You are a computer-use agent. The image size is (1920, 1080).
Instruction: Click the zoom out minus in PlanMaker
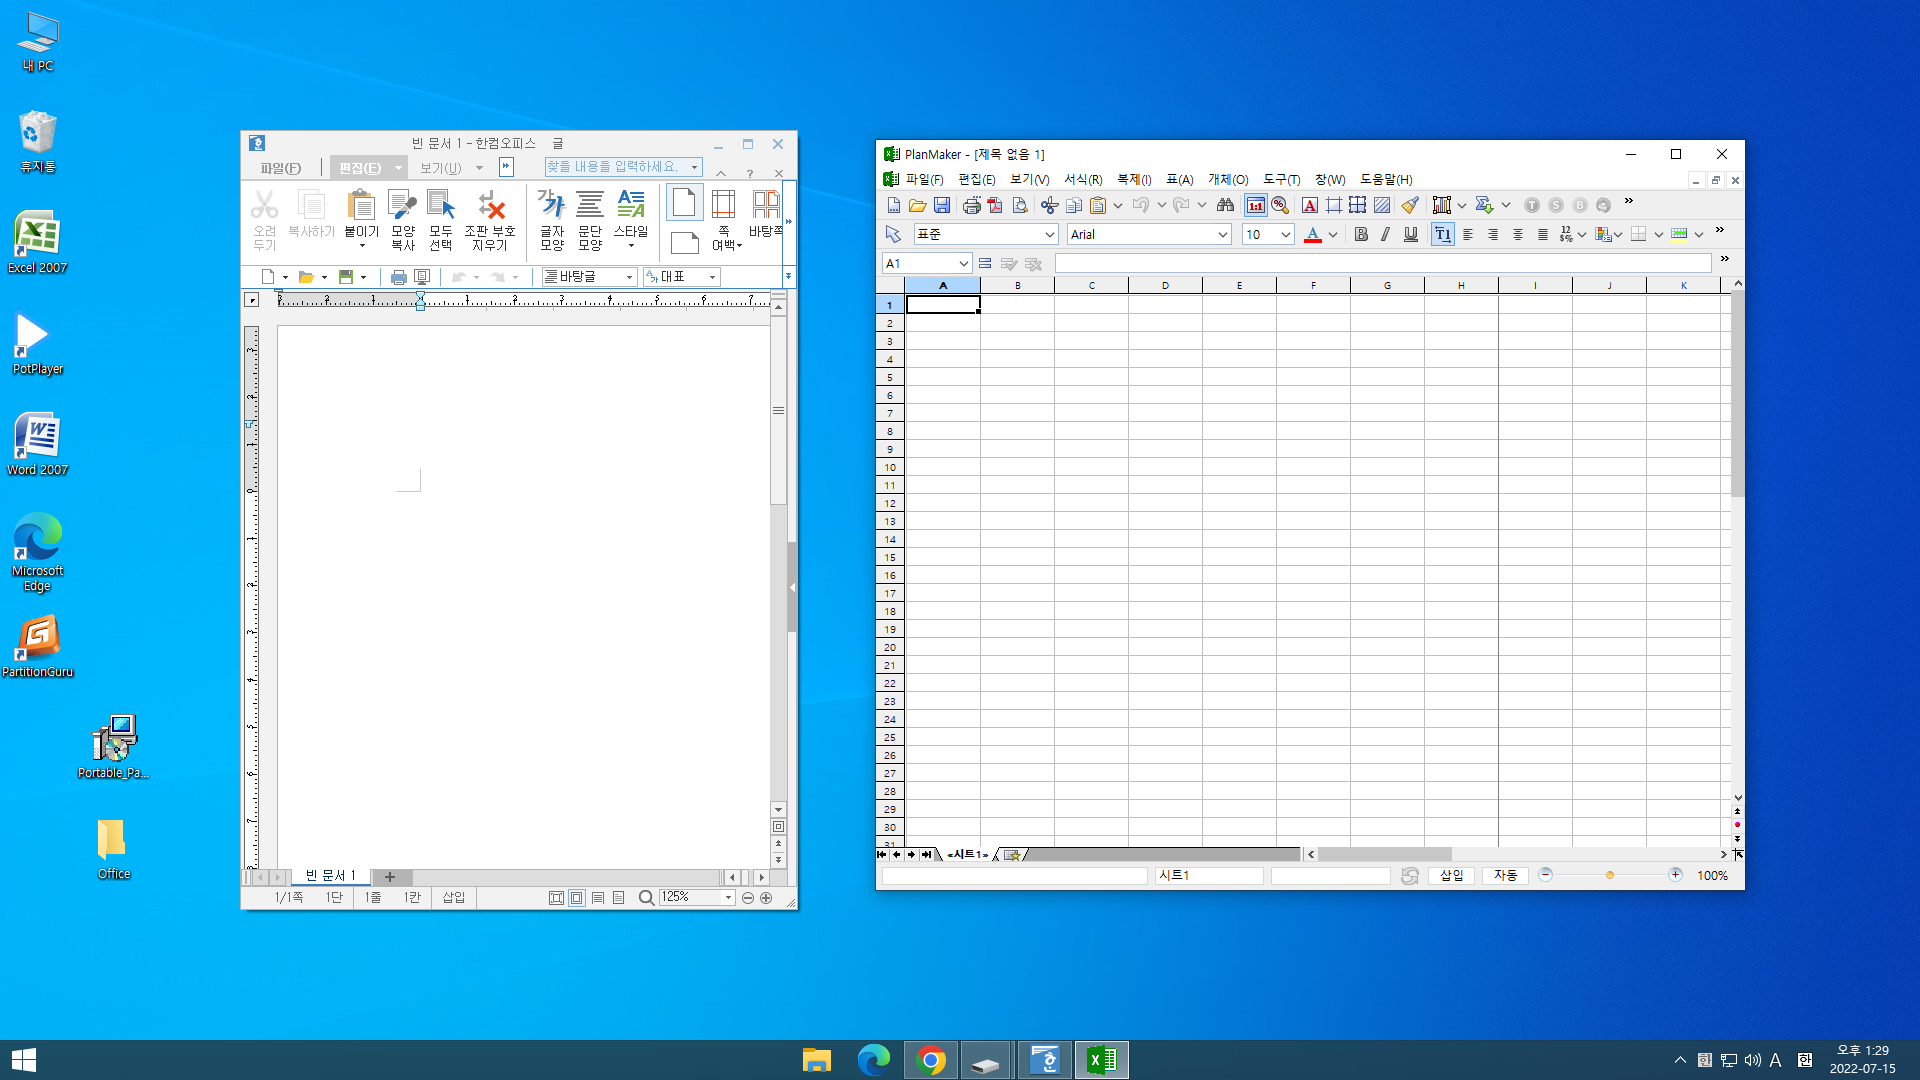(1545, 875)
